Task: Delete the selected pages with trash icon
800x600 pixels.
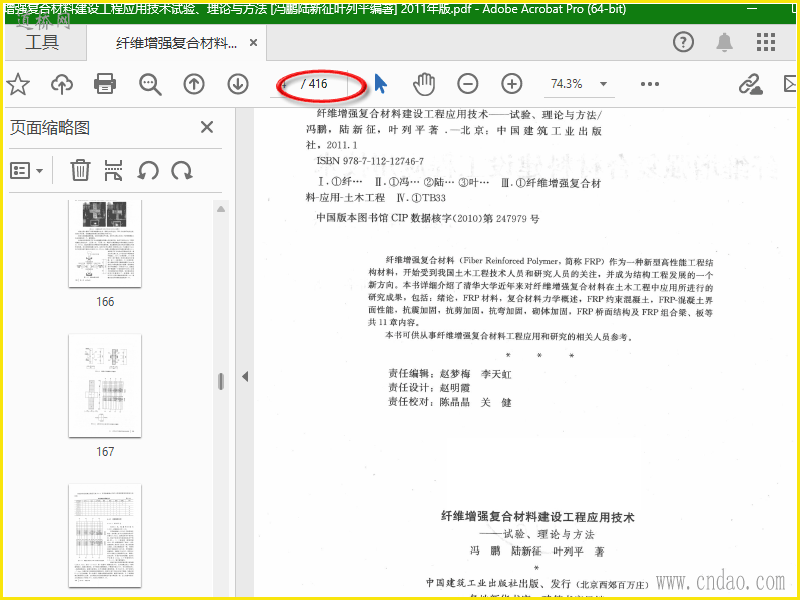Action: point(80,170)
